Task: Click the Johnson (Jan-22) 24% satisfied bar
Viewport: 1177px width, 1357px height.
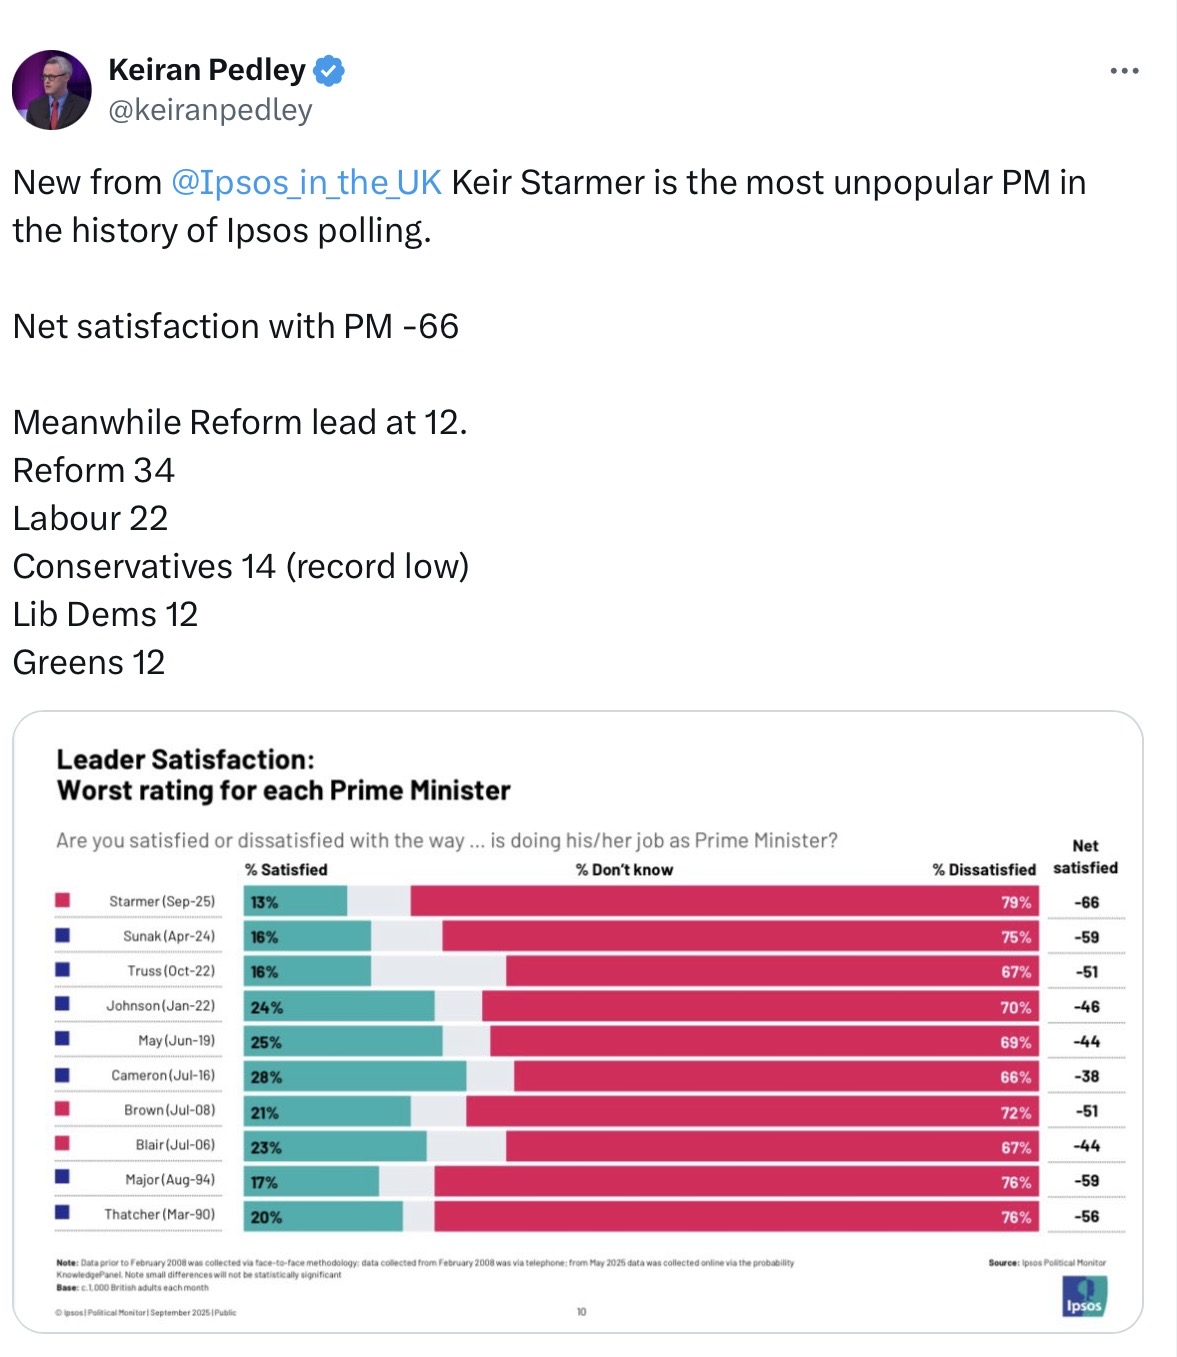Action: [x=340, y=1007]
